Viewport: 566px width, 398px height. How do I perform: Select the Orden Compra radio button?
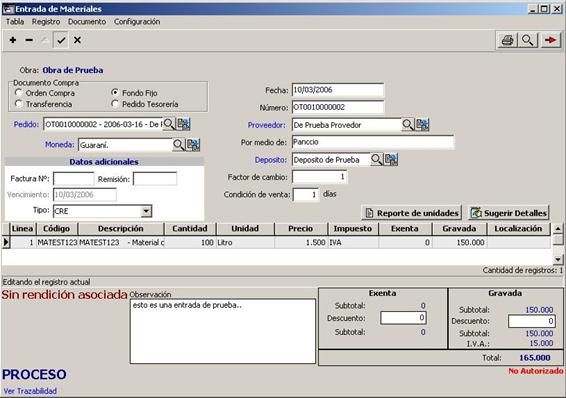[x=19, y=93]
